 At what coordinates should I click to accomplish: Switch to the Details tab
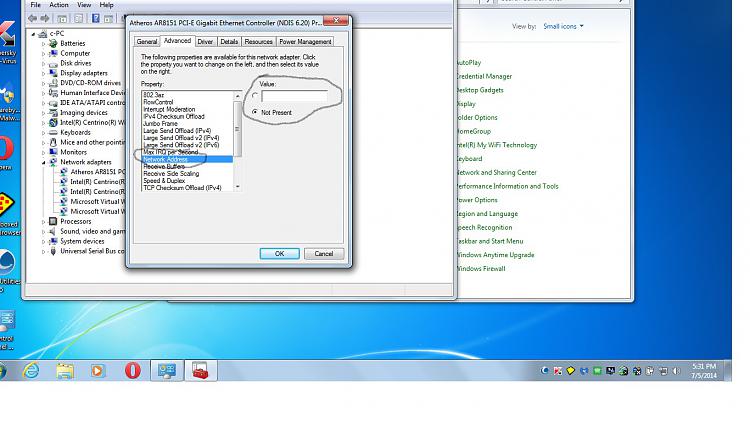click(229, 42)
